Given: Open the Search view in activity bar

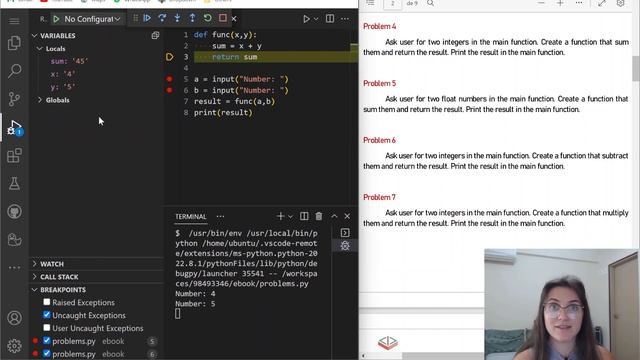Looking at the screenshot, I should 14,71.
